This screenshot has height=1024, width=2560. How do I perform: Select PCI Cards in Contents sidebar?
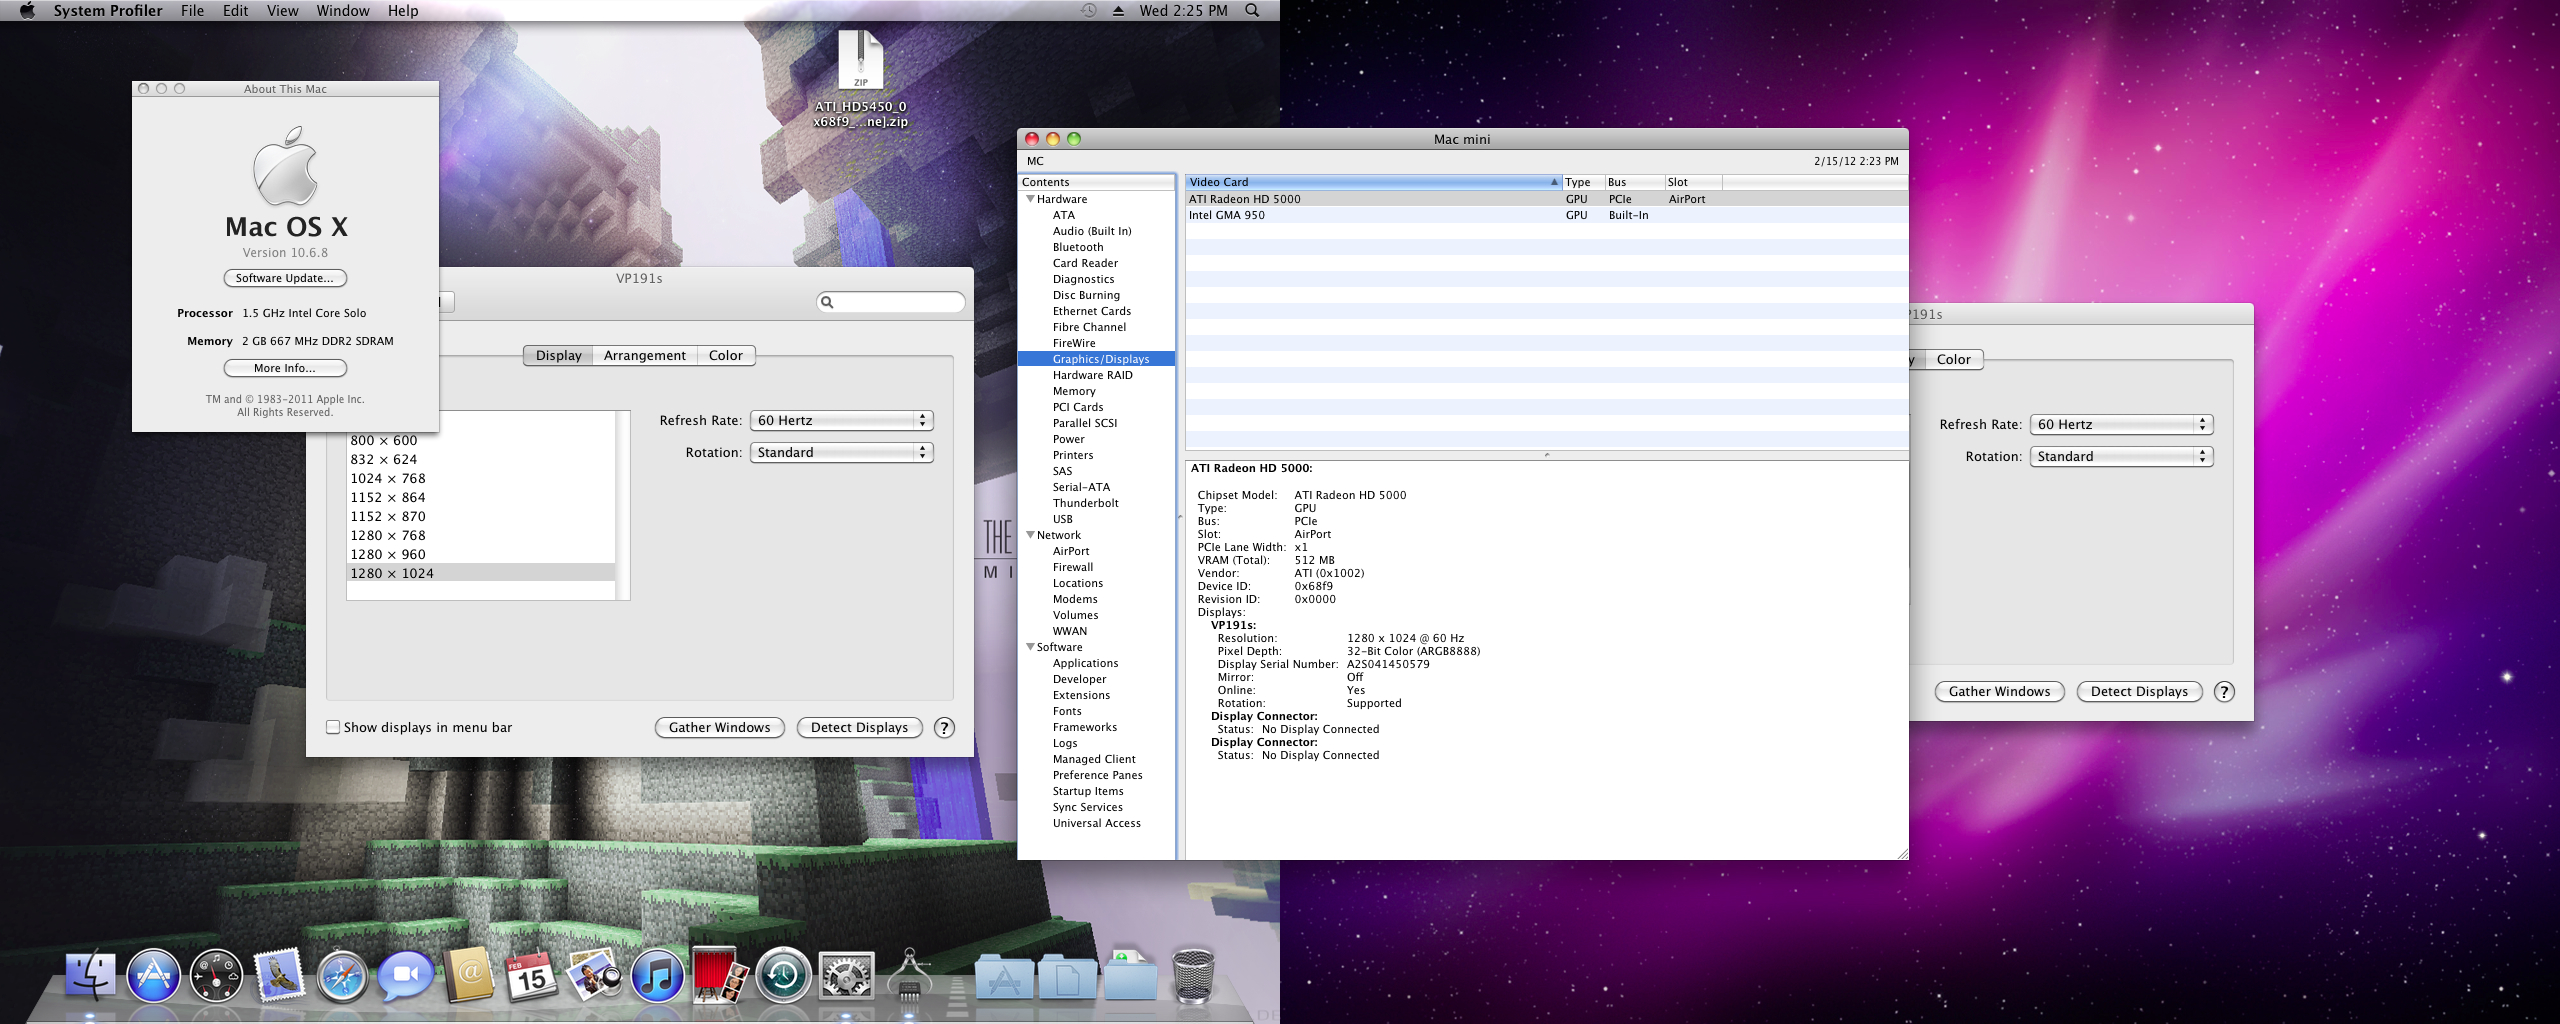click(1078, 407)
